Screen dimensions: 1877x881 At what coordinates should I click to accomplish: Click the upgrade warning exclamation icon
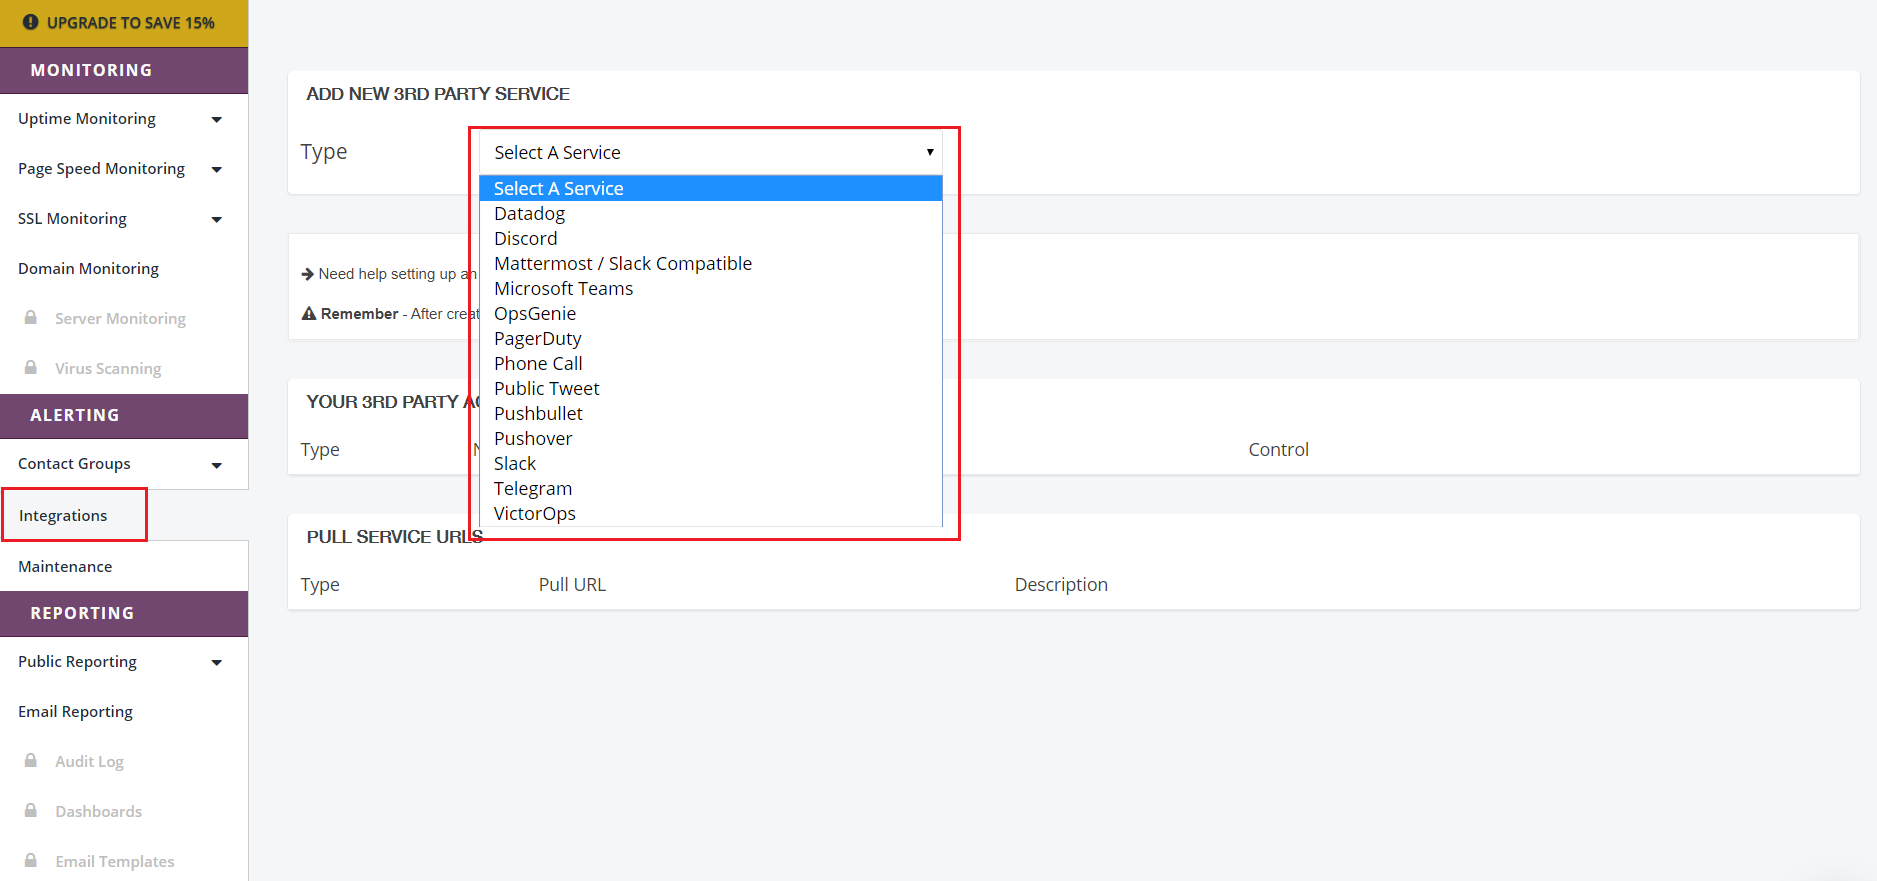[31, 22]
